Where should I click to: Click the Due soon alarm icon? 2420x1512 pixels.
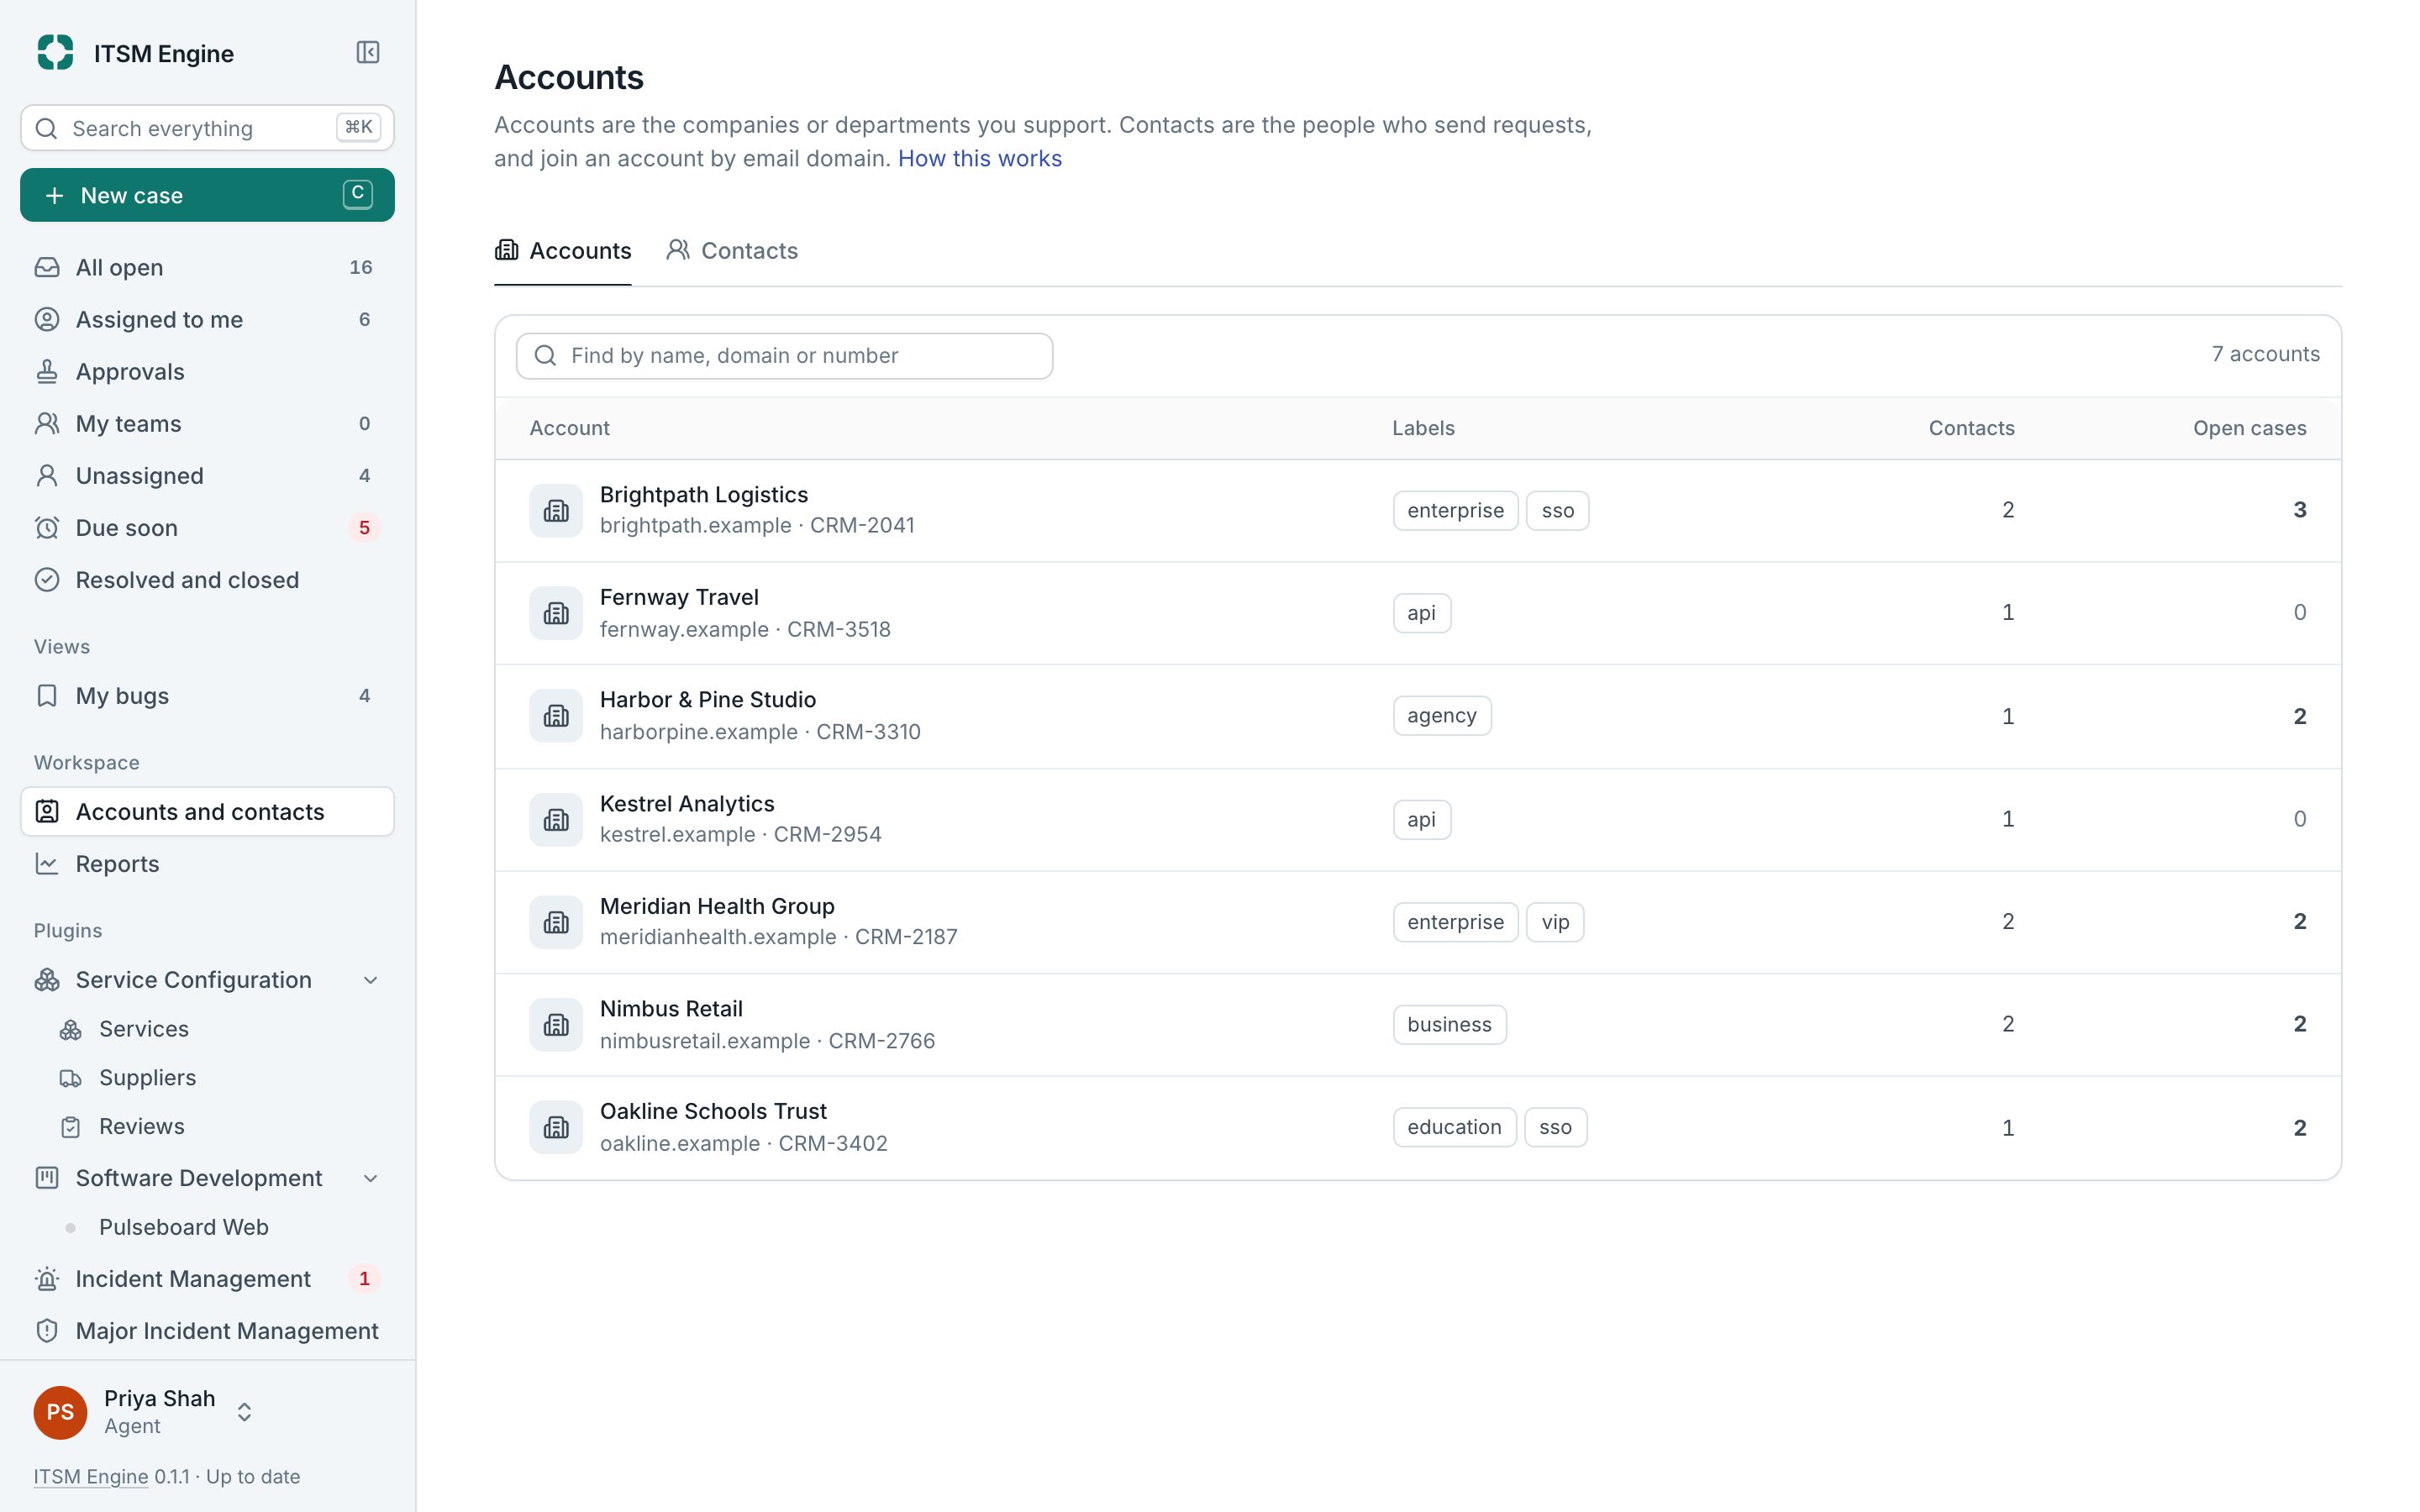pos(47,527)
